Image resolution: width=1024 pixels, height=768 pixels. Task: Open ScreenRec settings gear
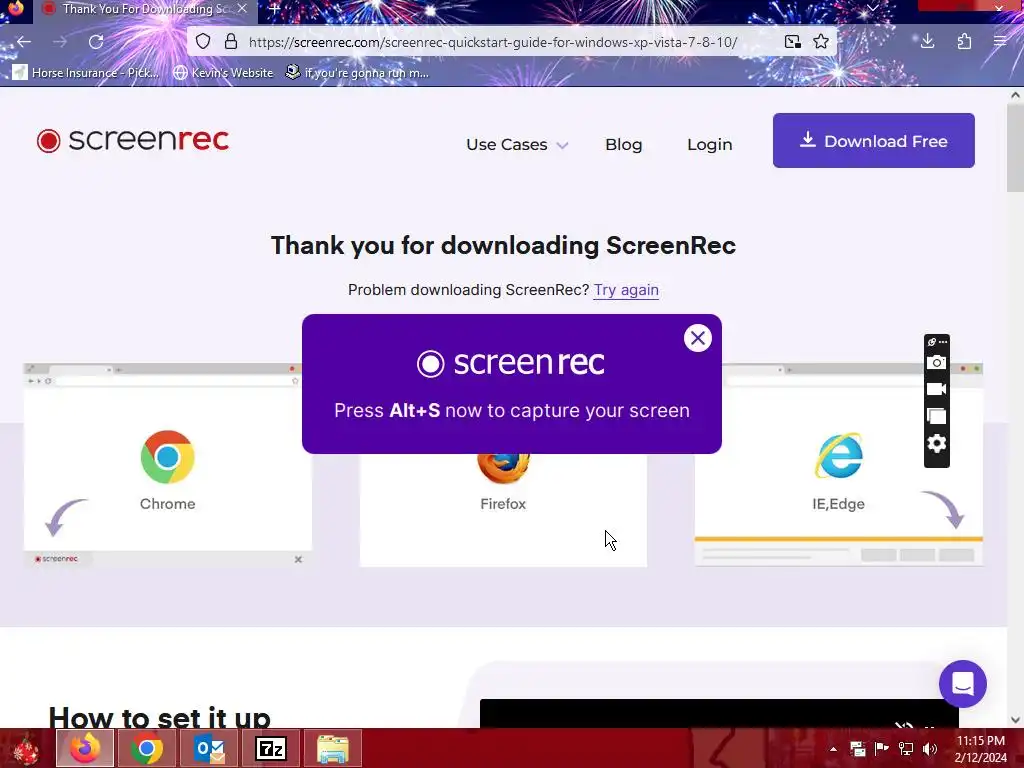pos(936,444)
